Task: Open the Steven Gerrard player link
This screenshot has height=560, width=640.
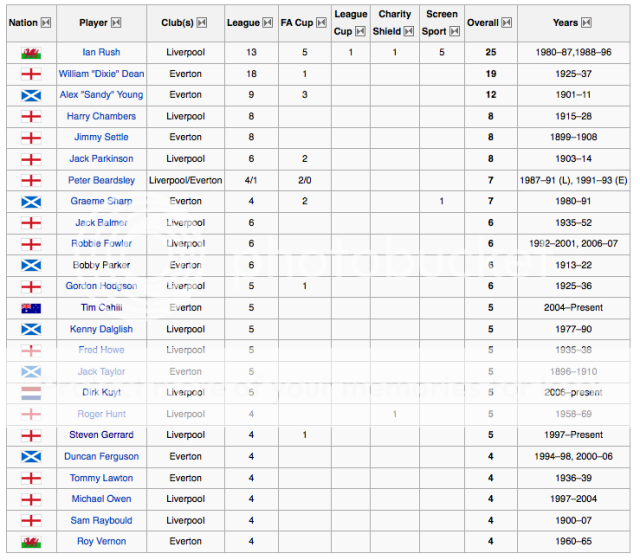Action: click(101, 435)
